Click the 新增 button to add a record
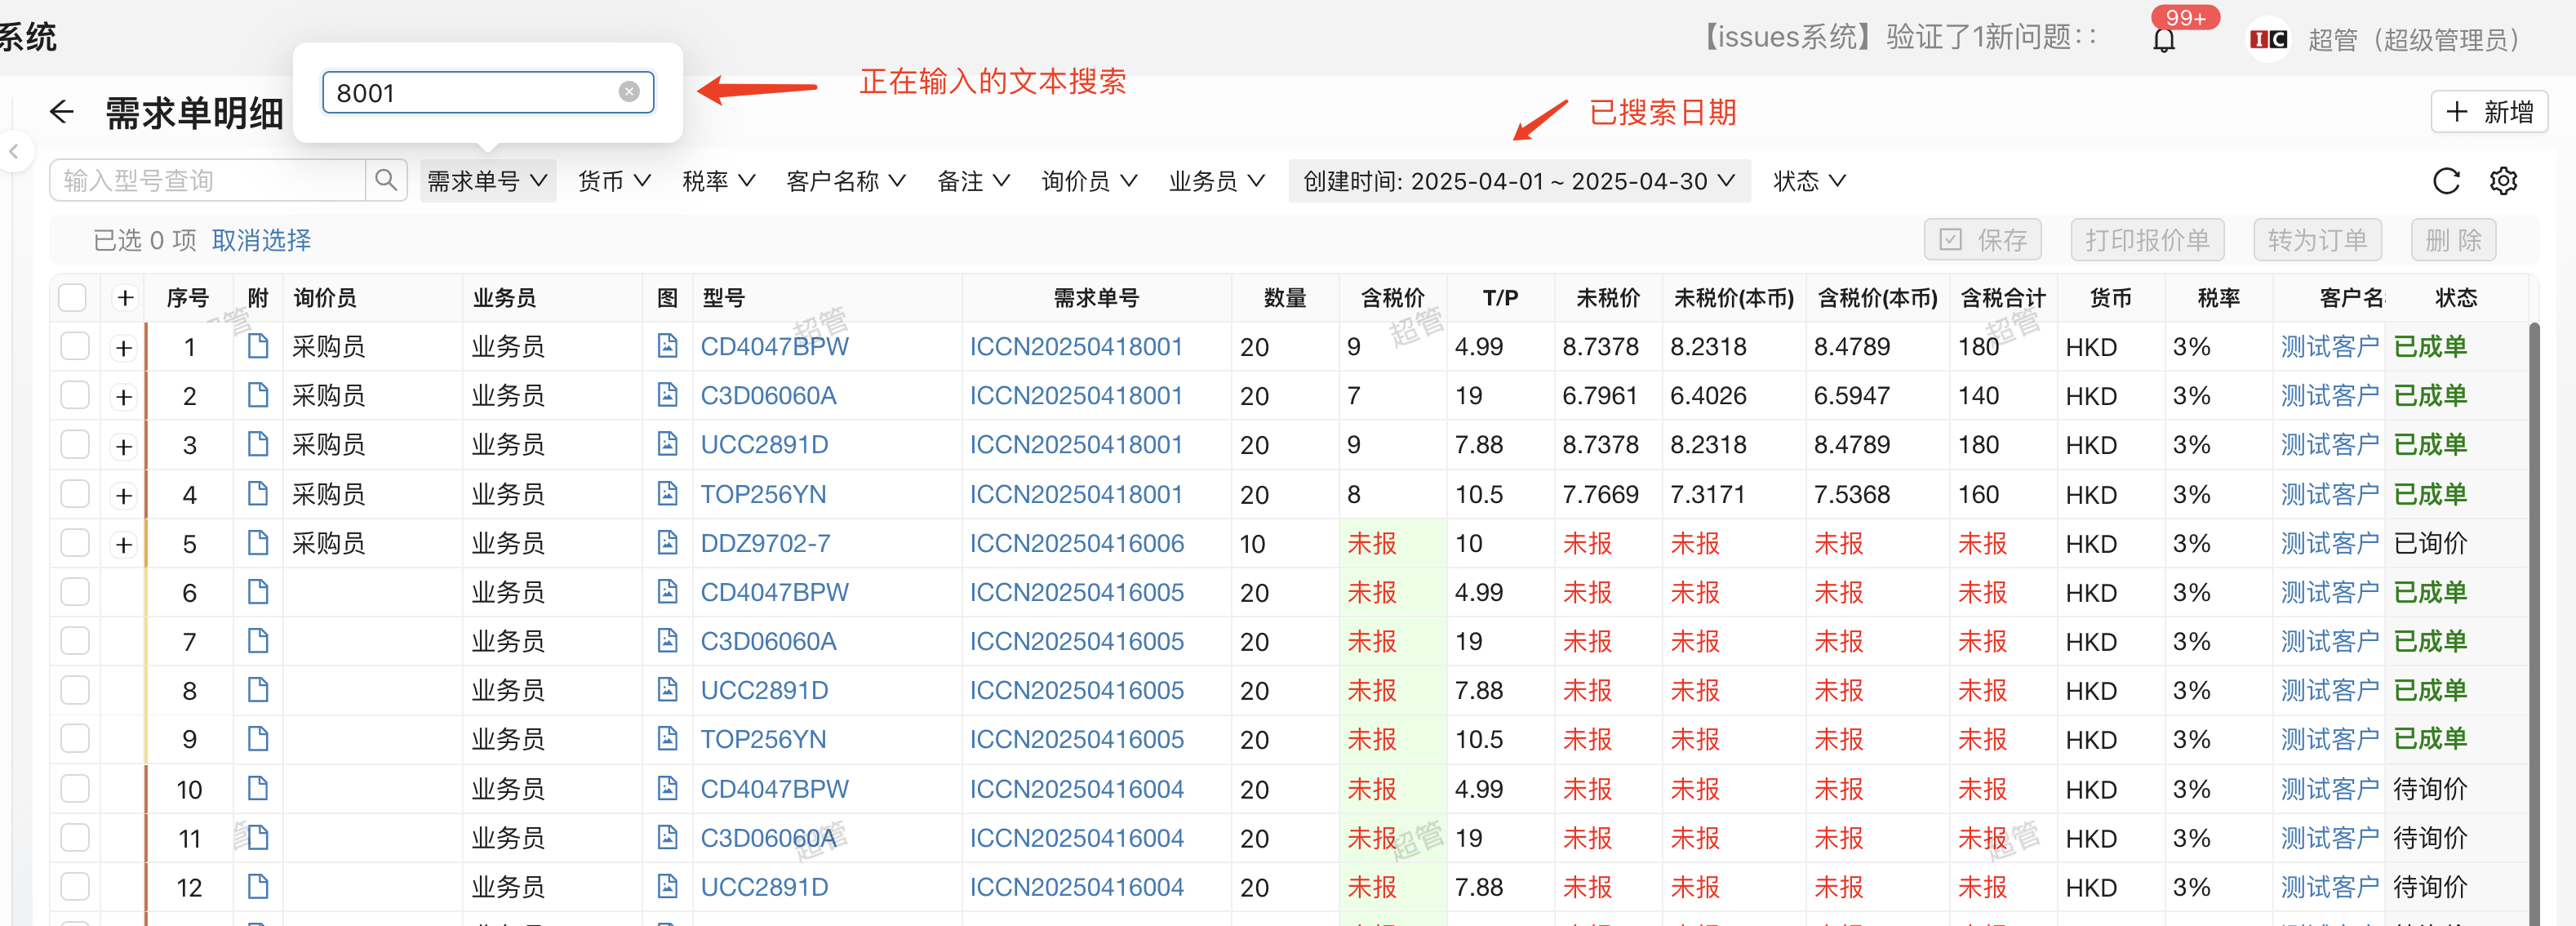 2489,112
